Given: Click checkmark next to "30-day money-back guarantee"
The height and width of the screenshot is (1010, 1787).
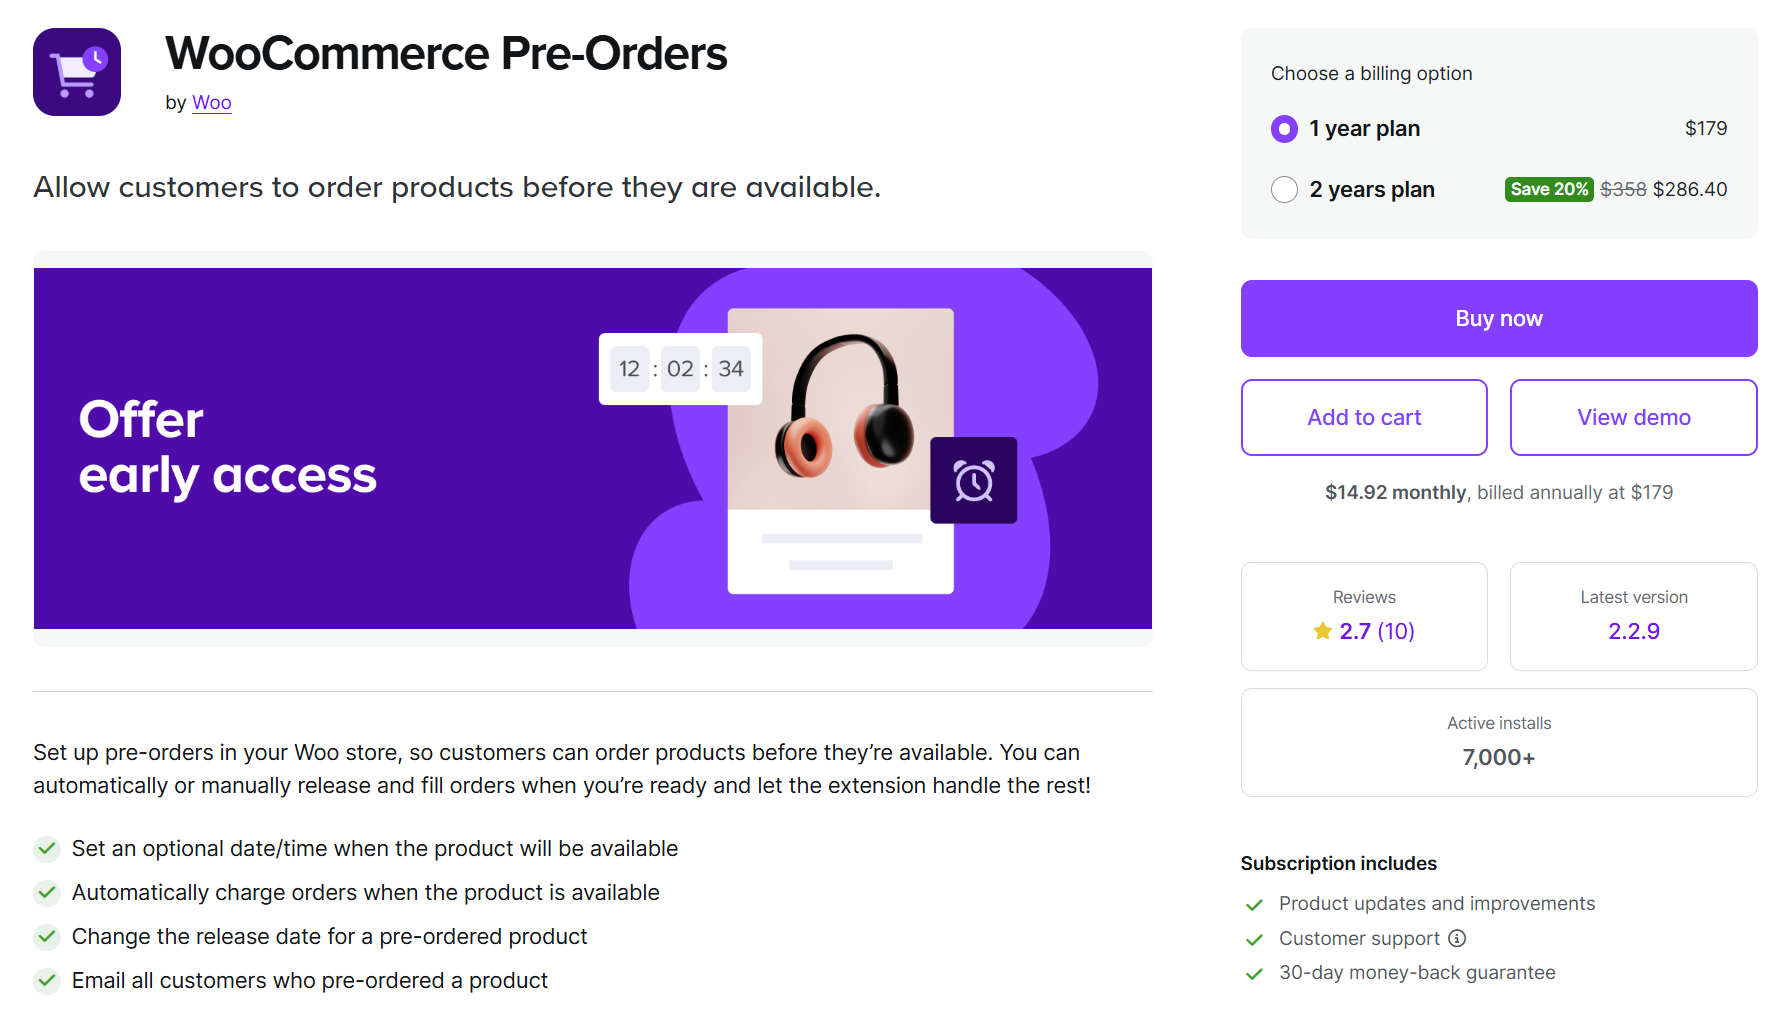Looking at the screenshot, I should click(1253, 972).
